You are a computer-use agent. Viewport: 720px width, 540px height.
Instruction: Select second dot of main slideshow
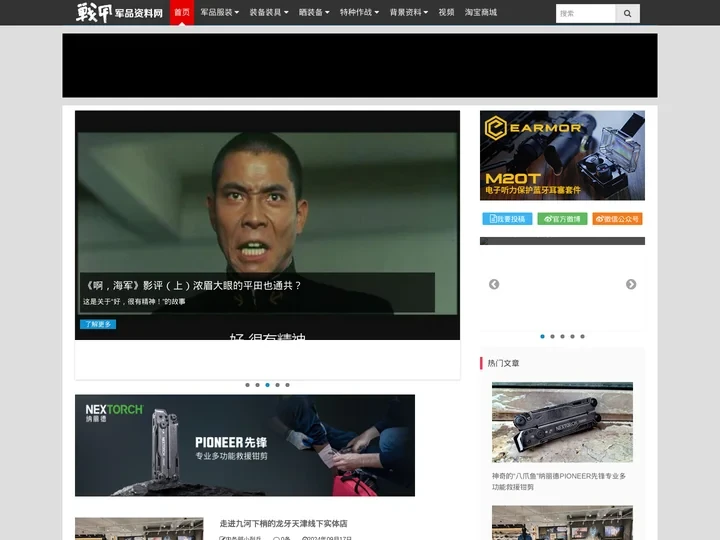tap(258, 385)
